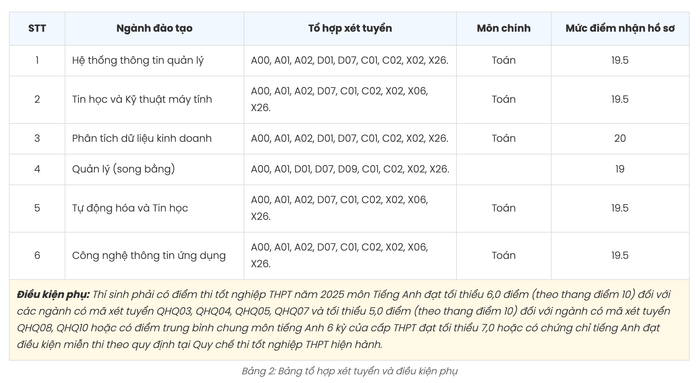This screenshot has height=383, width=700.
Task: Click the Tổ hợp xét tuyển header
Action: 350,28
